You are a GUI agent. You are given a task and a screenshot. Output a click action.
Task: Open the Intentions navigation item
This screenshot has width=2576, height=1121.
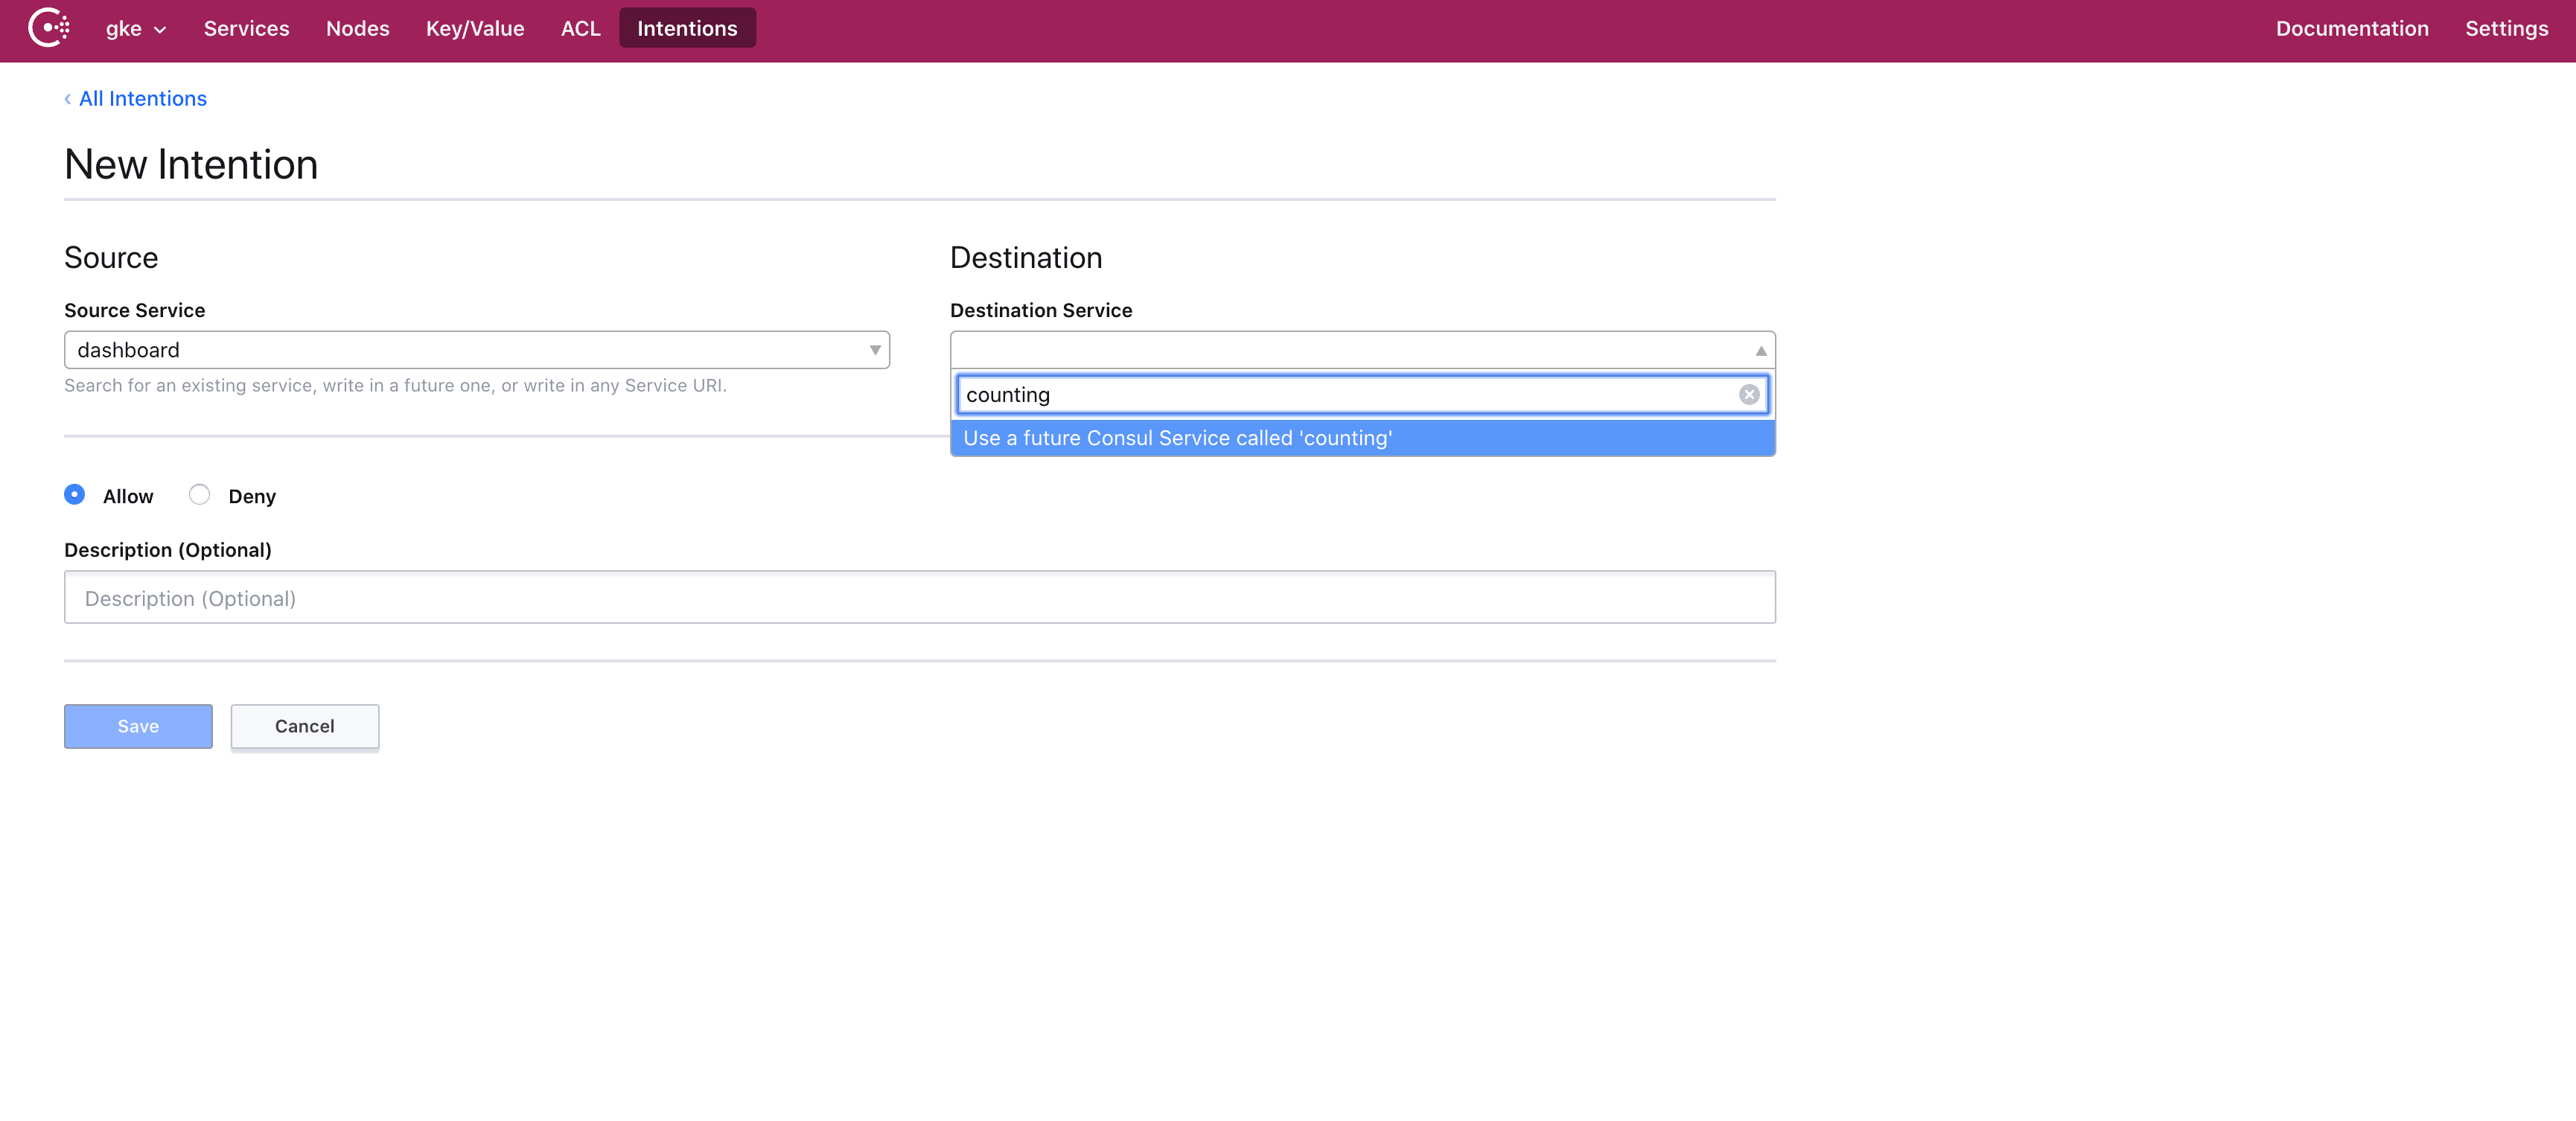pos(686,28)
